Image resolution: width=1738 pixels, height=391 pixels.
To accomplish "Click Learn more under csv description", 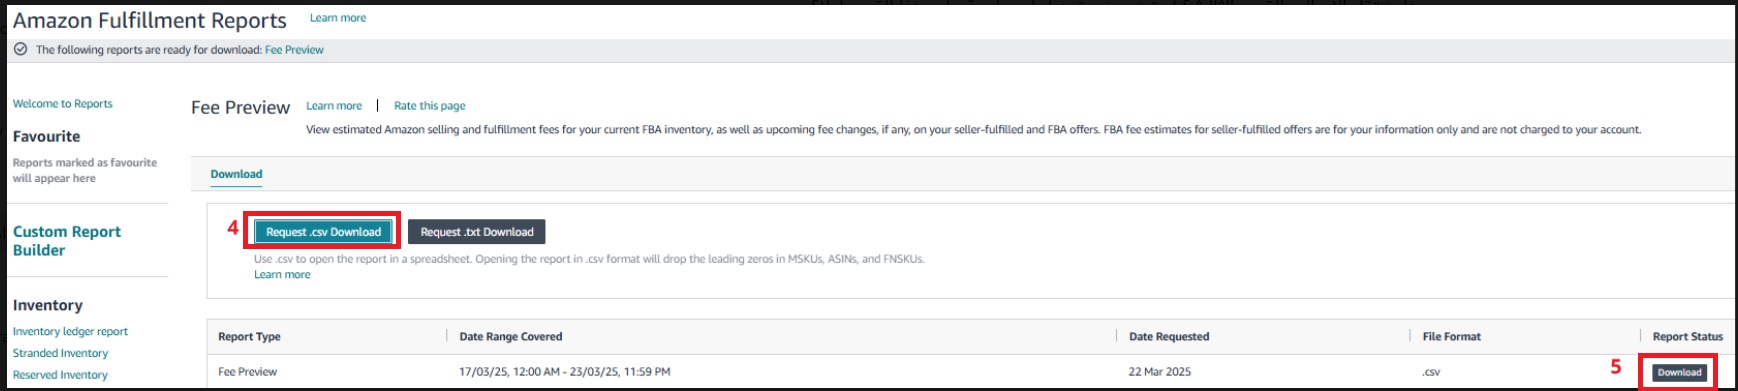I will 282,275.
